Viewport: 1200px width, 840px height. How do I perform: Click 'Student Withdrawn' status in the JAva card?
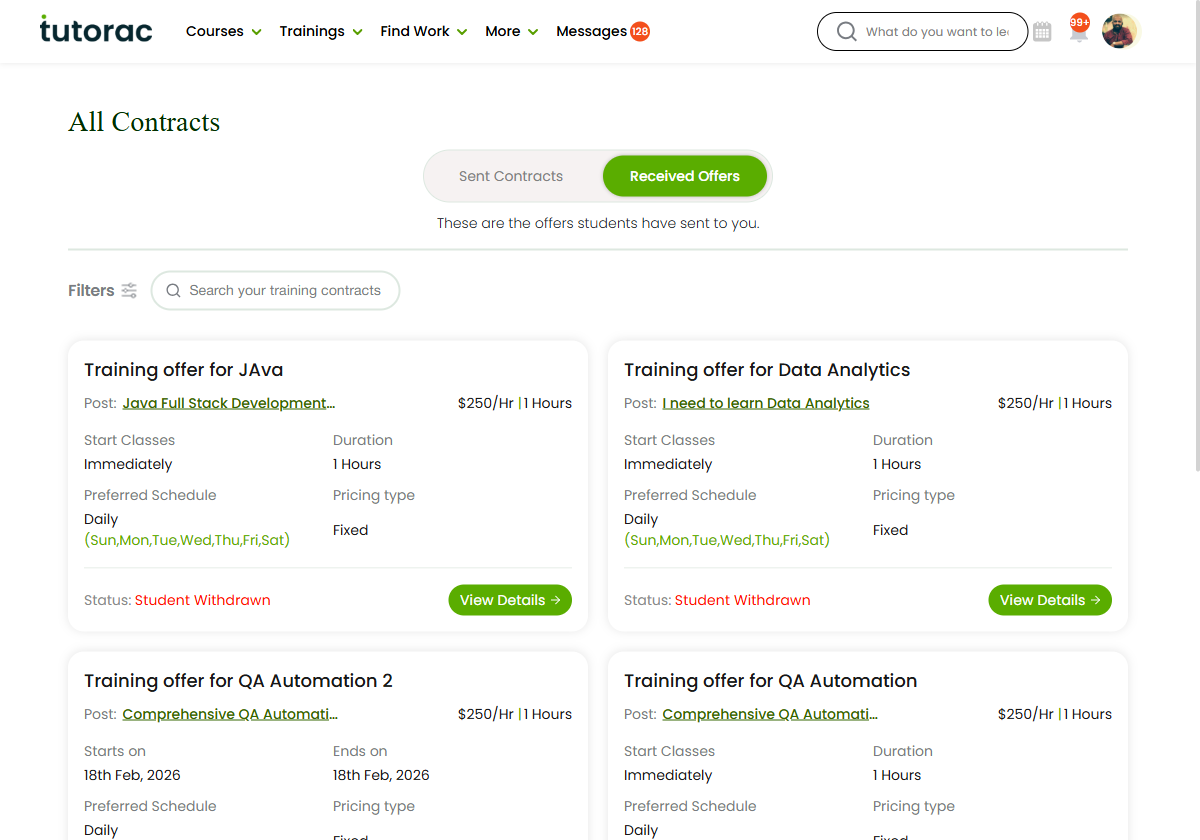pos(203,600)
